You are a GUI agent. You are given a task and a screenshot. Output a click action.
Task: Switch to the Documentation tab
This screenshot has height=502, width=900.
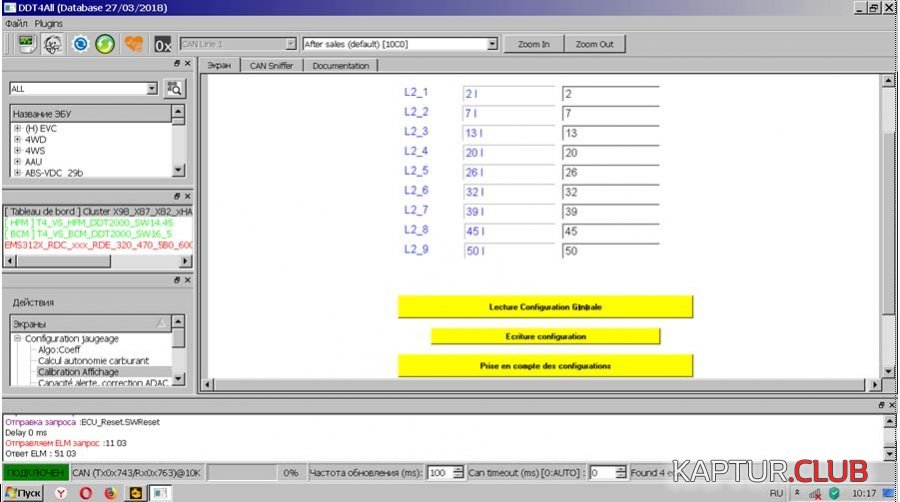pyautogui.click(x=340, y=66)
